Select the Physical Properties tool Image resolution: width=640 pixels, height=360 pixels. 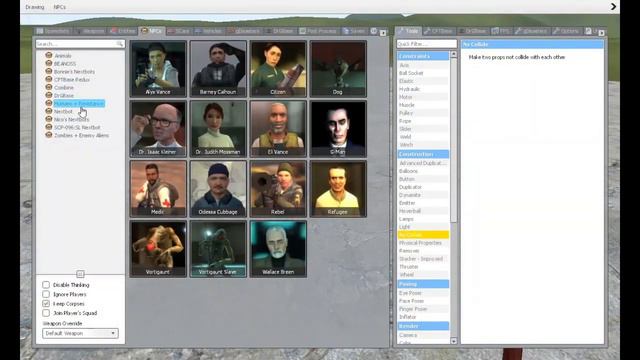423,243
